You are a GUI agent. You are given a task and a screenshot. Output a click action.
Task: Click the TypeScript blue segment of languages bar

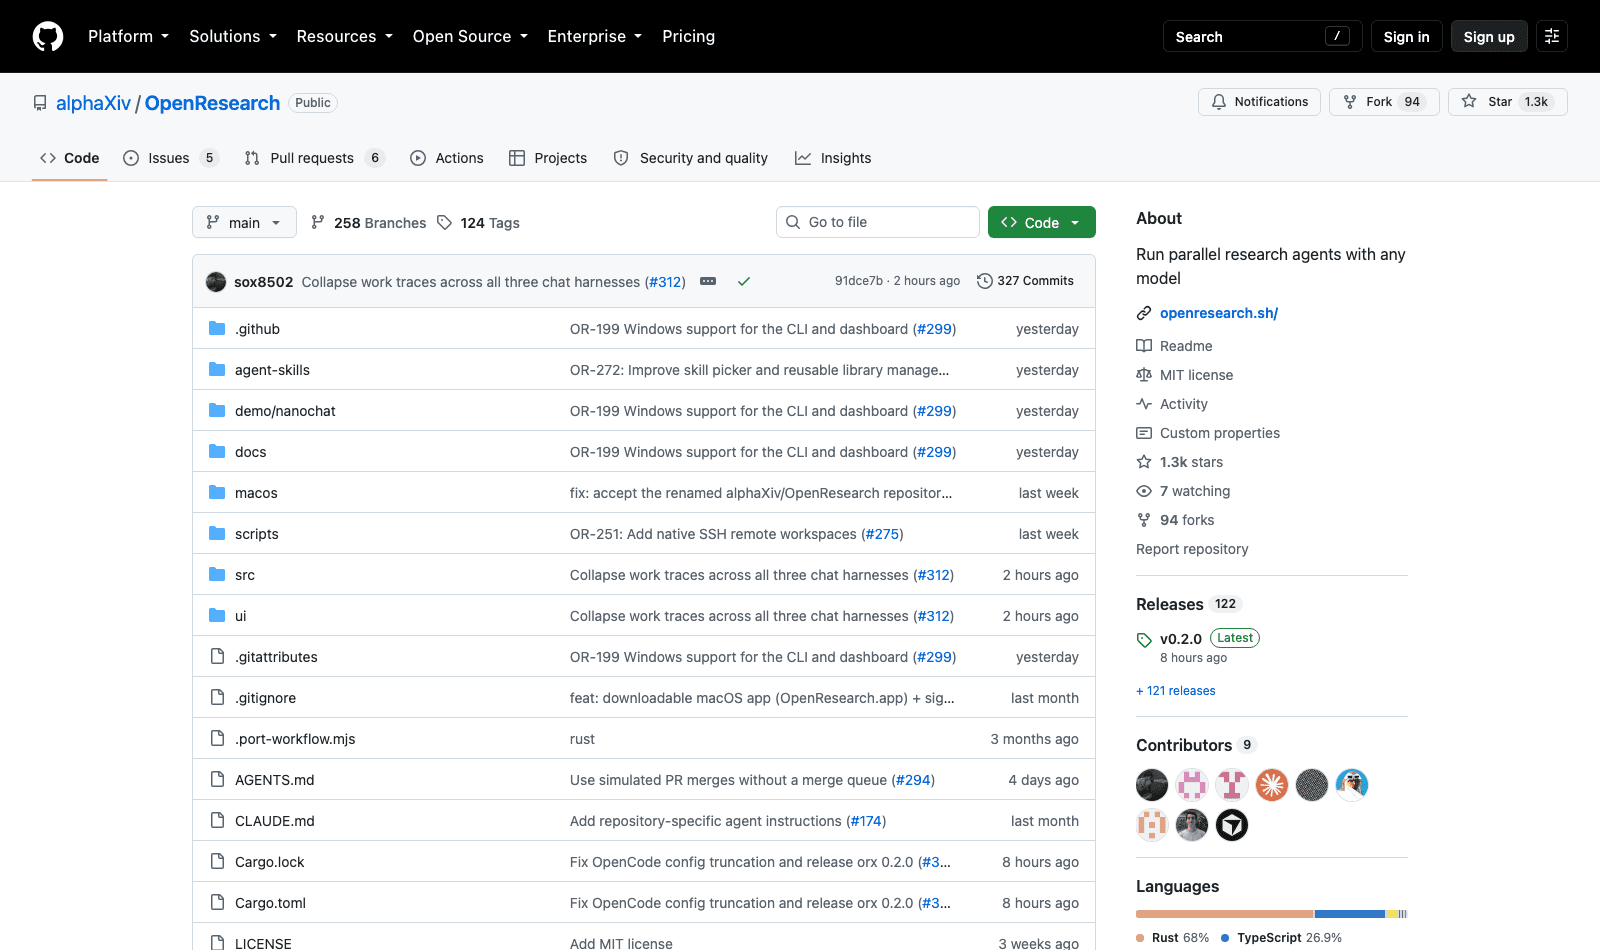[x=1350, y=914]
